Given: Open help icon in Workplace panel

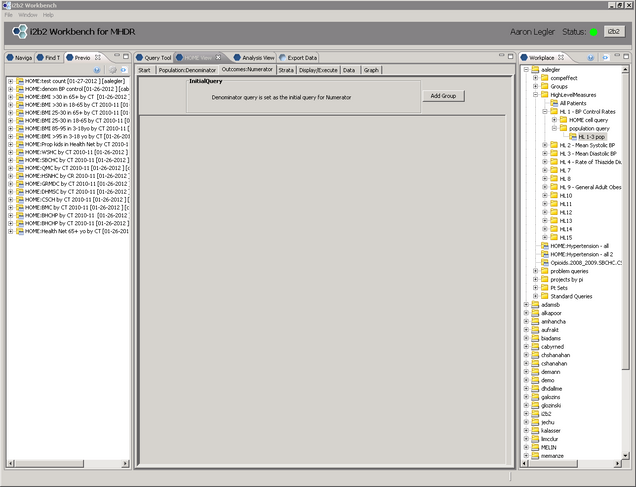Looking at the screenshot, I should click(591, 58).
